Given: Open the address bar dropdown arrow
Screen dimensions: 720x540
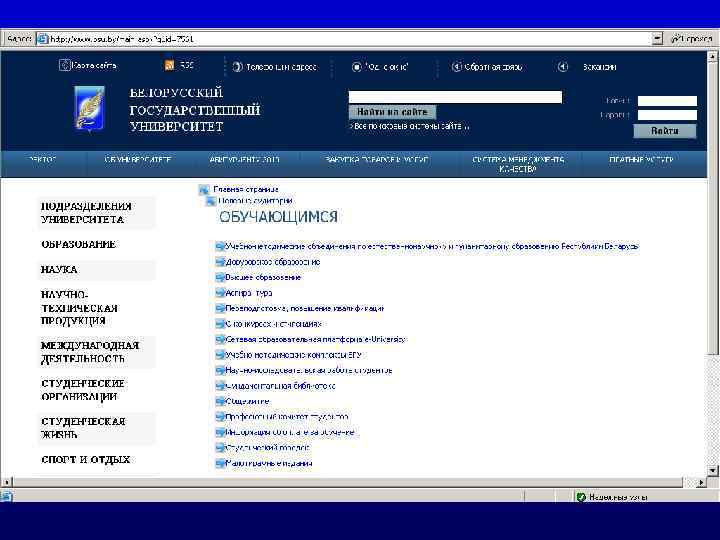Looking at the screenshot, I should [x=658, y=39].
